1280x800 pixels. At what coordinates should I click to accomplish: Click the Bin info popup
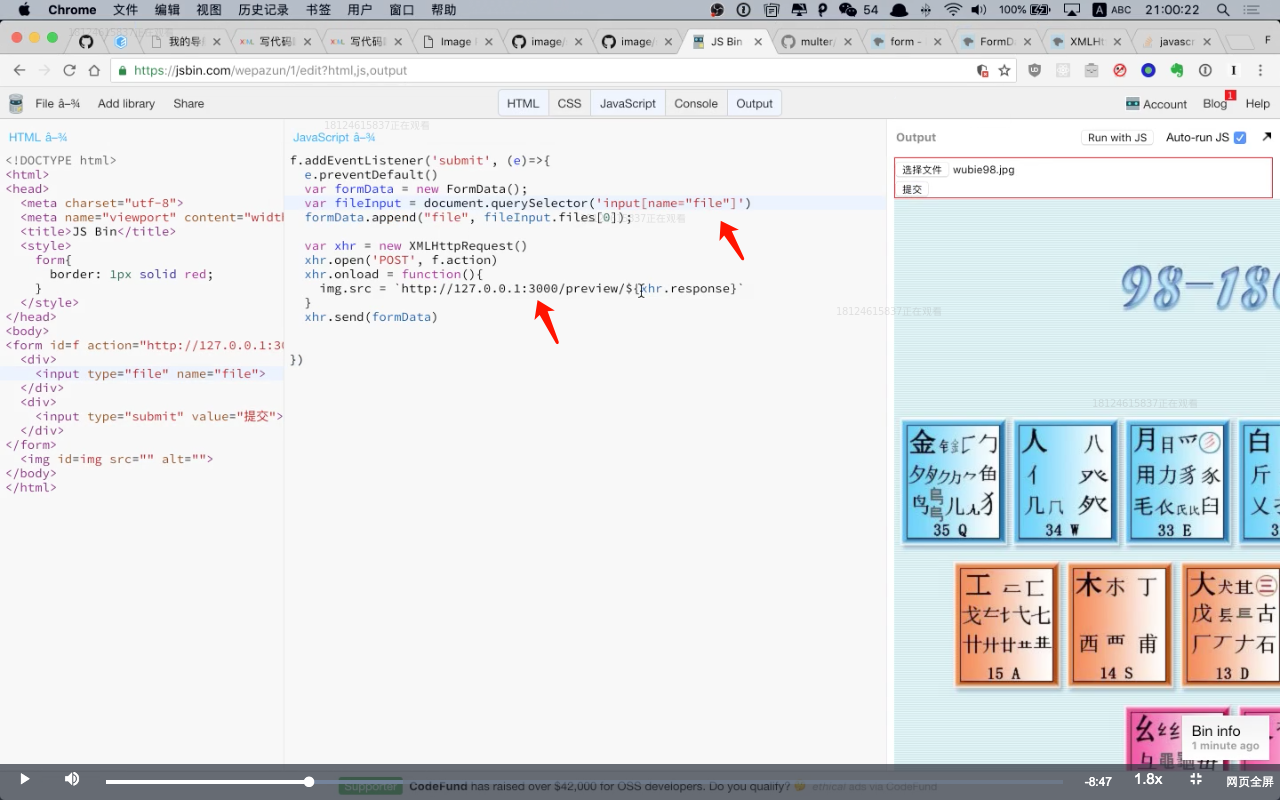point(1225,738)
